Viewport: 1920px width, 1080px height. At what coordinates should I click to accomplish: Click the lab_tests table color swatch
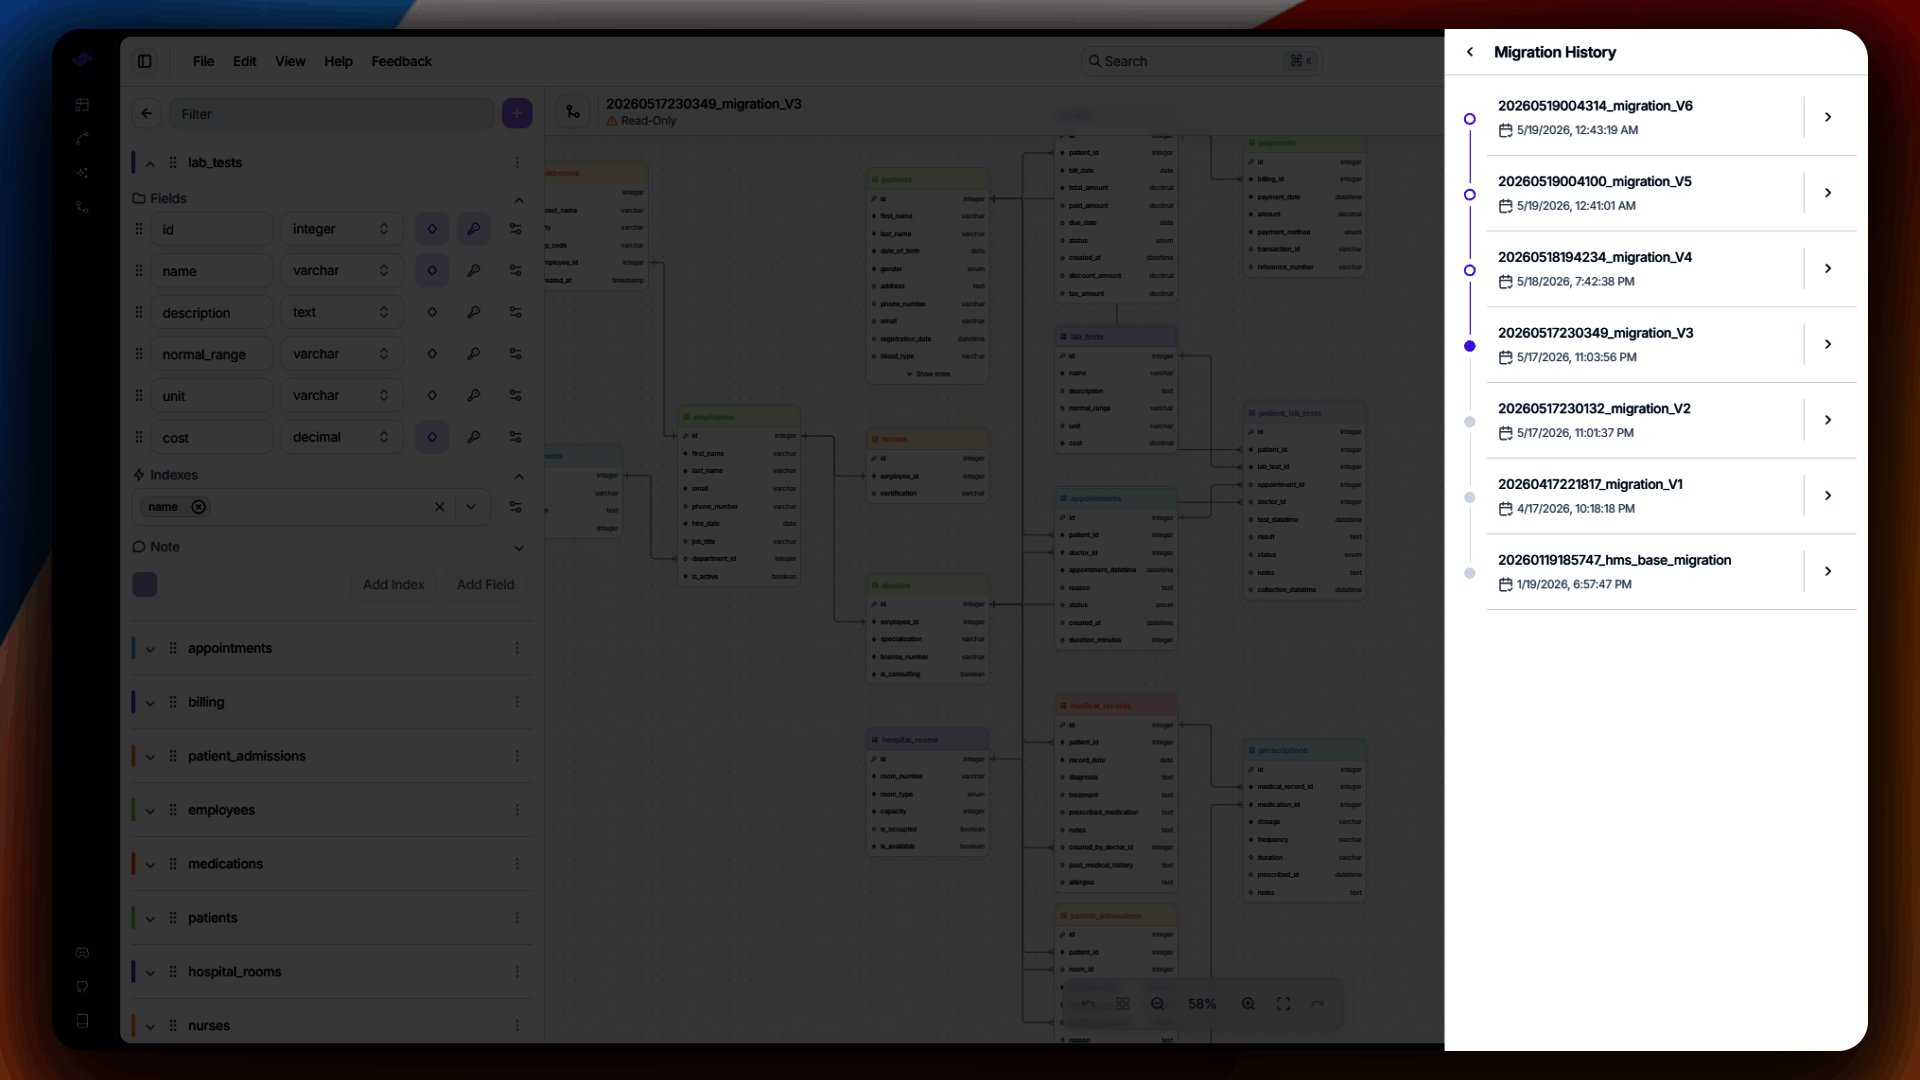145,585
